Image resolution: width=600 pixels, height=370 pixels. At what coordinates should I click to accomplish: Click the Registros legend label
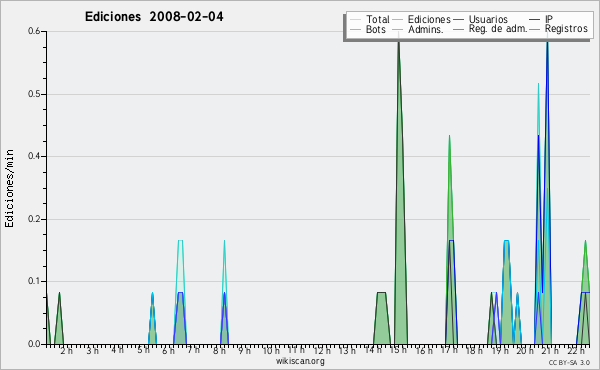(566, 29)
